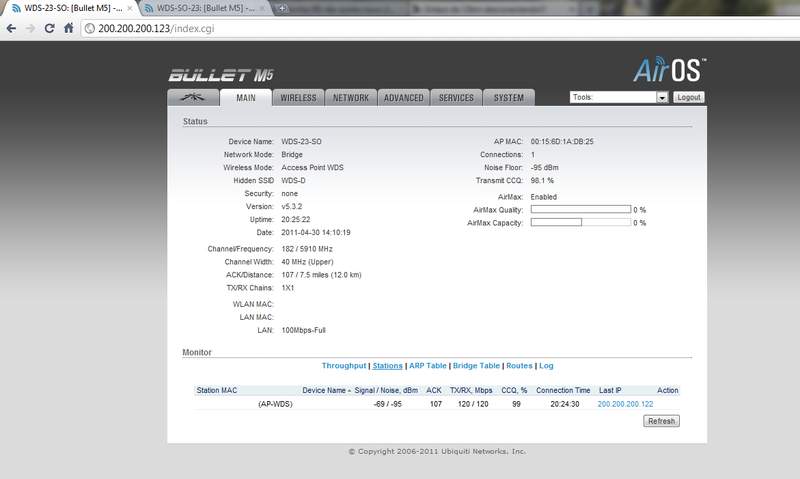Click the TX/RX, Mbps column header
The width and height of the screenshot is (800, 479).
[471, 390]
